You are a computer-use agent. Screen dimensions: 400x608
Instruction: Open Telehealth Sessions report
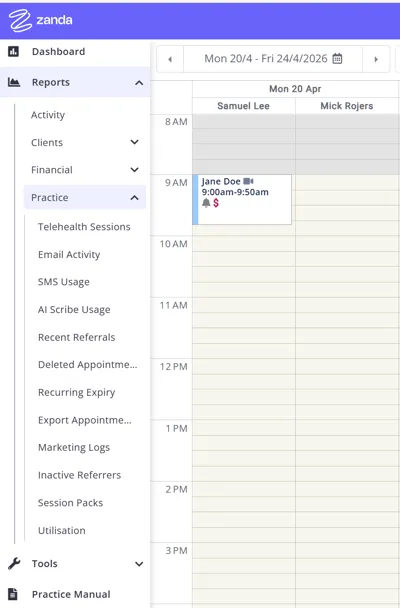(84, 227)
